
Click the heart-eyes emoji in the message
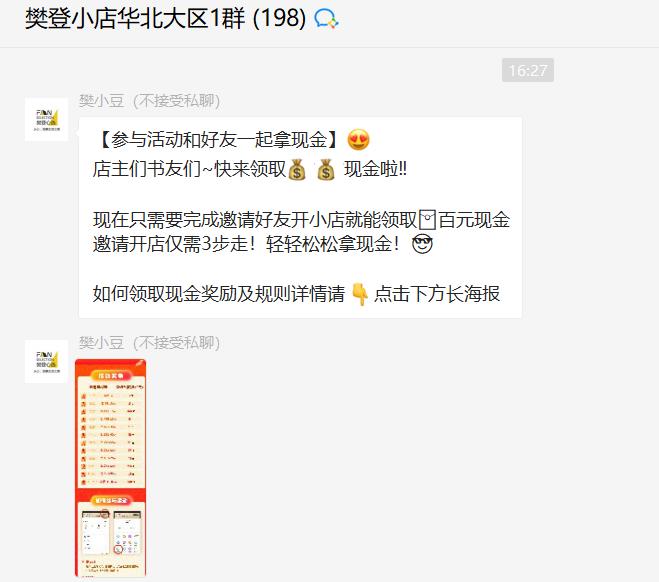pyautogui.click(x=358, y=140)
